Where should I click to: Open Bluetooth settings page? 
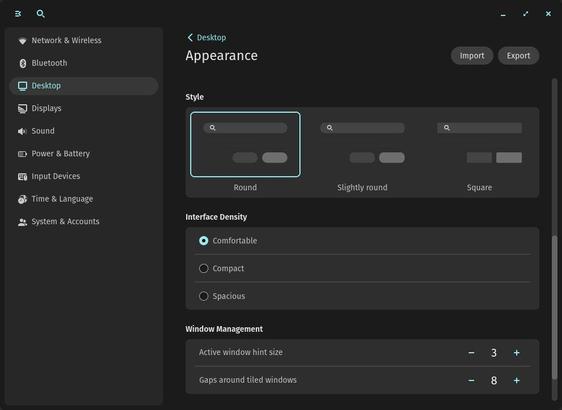pyautogui.click(x=84, y=63)
